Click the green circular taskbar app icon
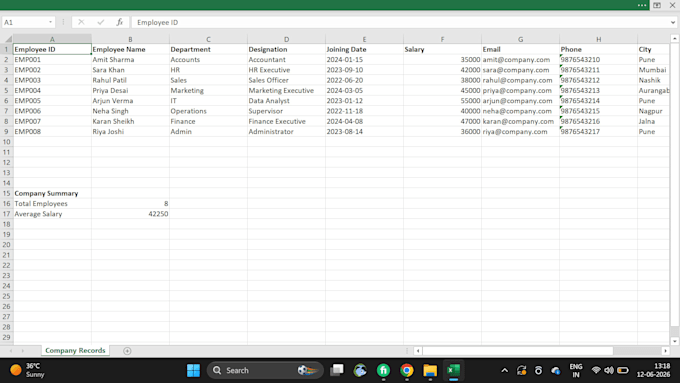 pos(383,370)
